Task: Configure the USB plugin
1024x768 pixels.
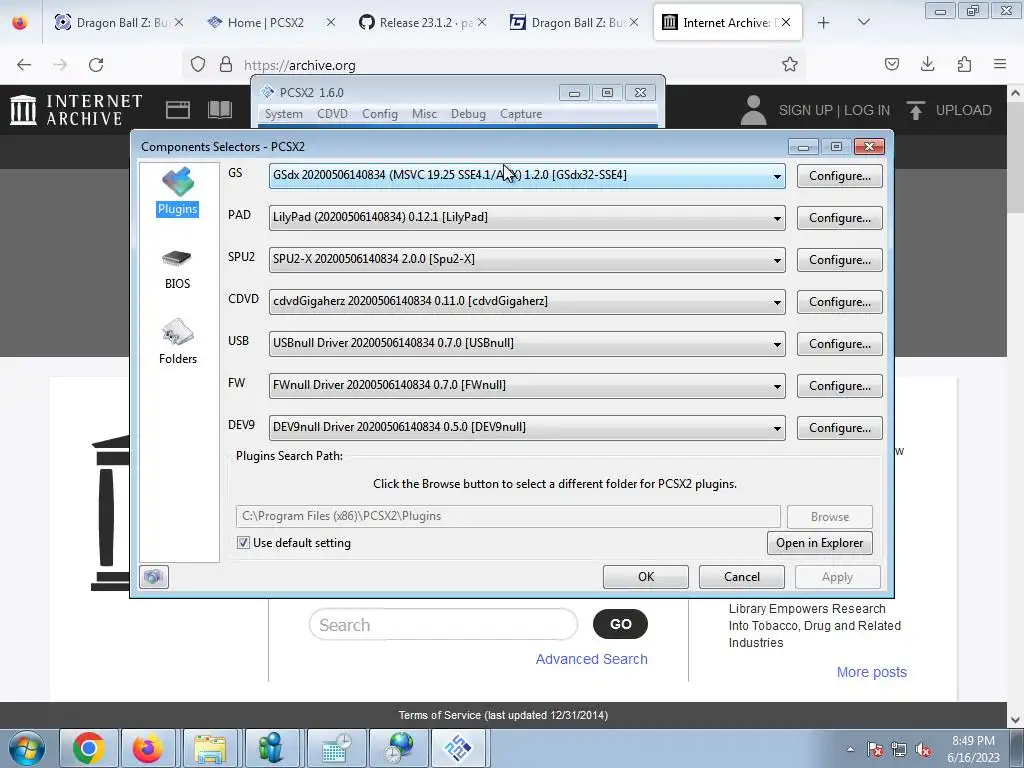Action: click(840, 344)
